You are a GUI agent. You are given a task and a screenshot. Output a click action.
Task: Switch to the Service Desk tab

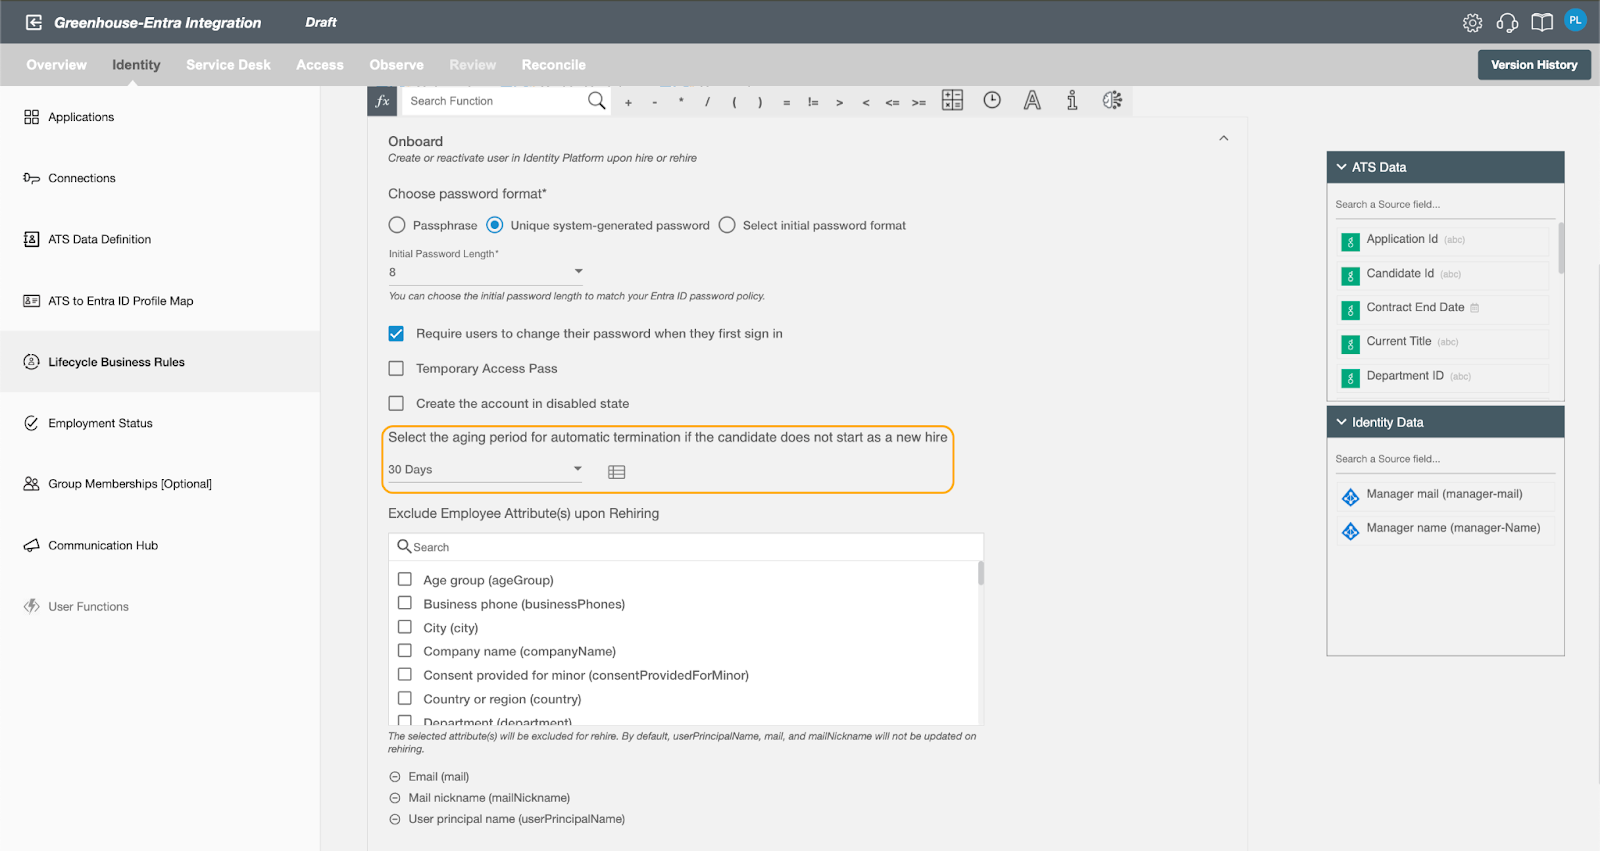[228, 65]
